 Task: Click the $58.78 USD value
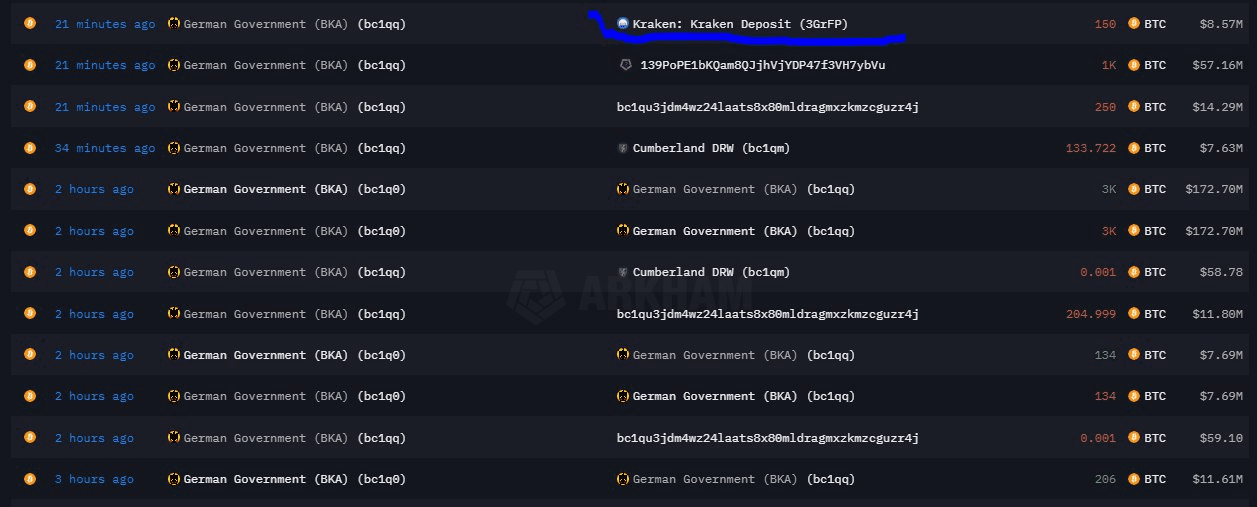pos(1220,272)
